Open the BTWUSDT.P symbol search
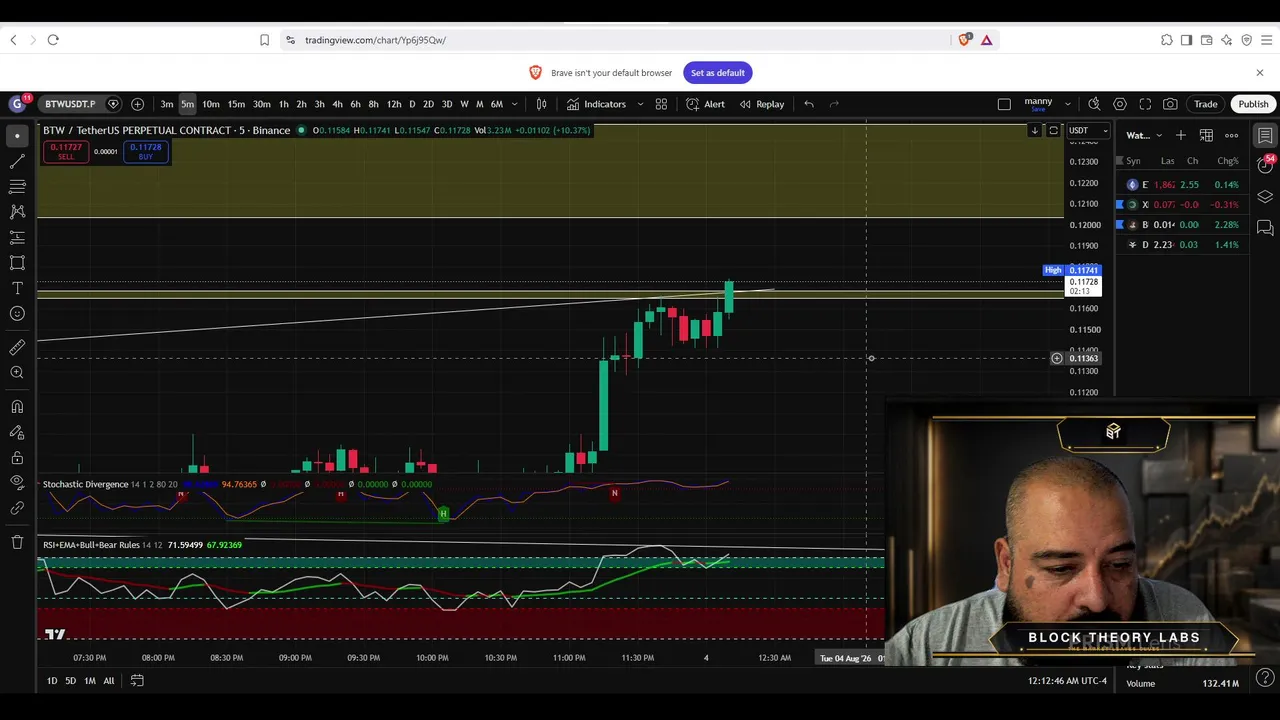Screen dimensions: 1280x720 coord(70,104)
